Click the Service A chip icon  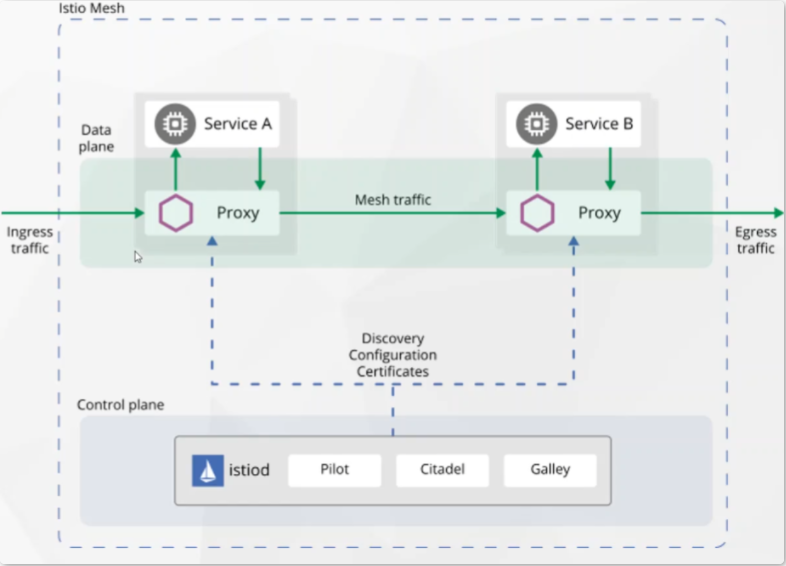pos(175,124)
